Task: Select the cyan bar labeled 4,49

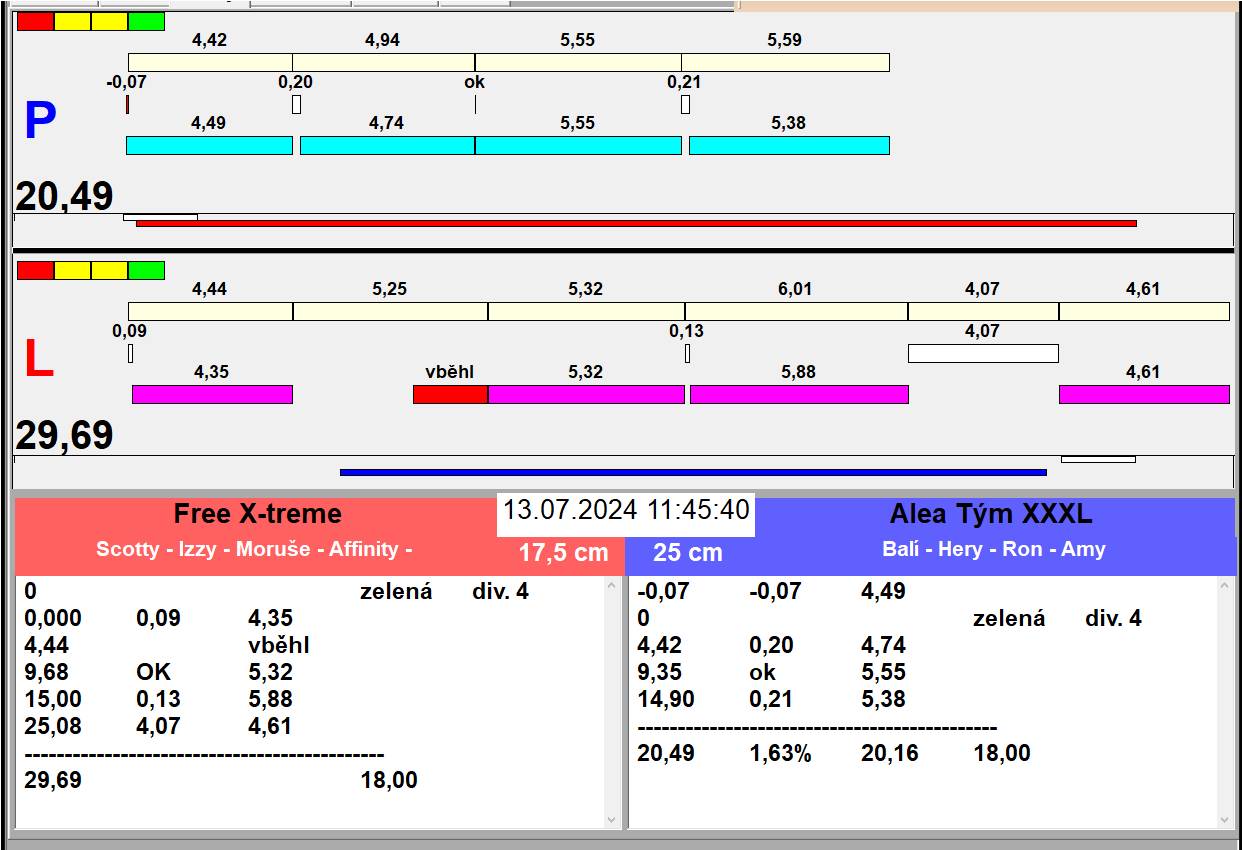Action: point(209,145)
